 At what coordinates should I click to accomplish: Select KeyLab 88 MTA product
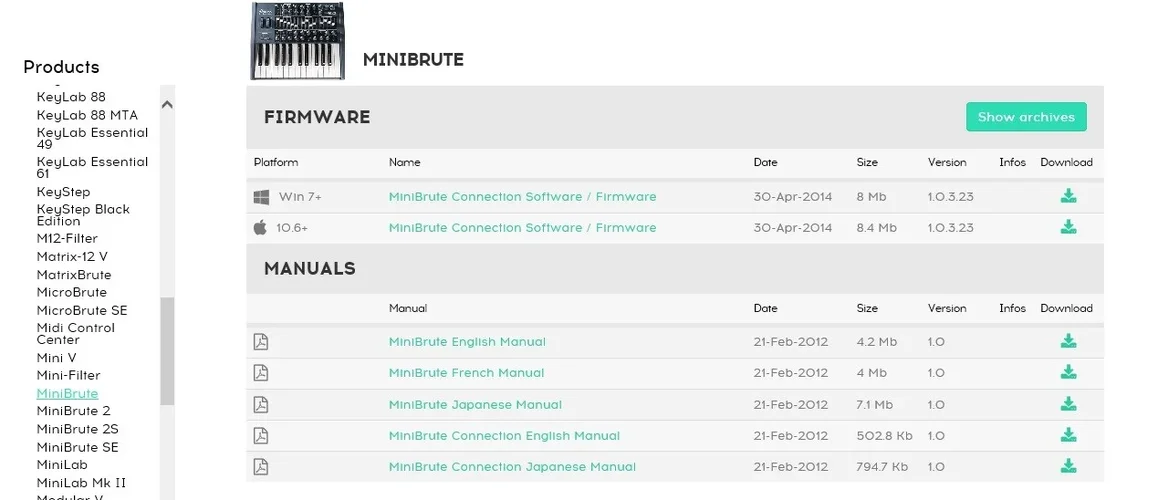(x=87, y=115)
